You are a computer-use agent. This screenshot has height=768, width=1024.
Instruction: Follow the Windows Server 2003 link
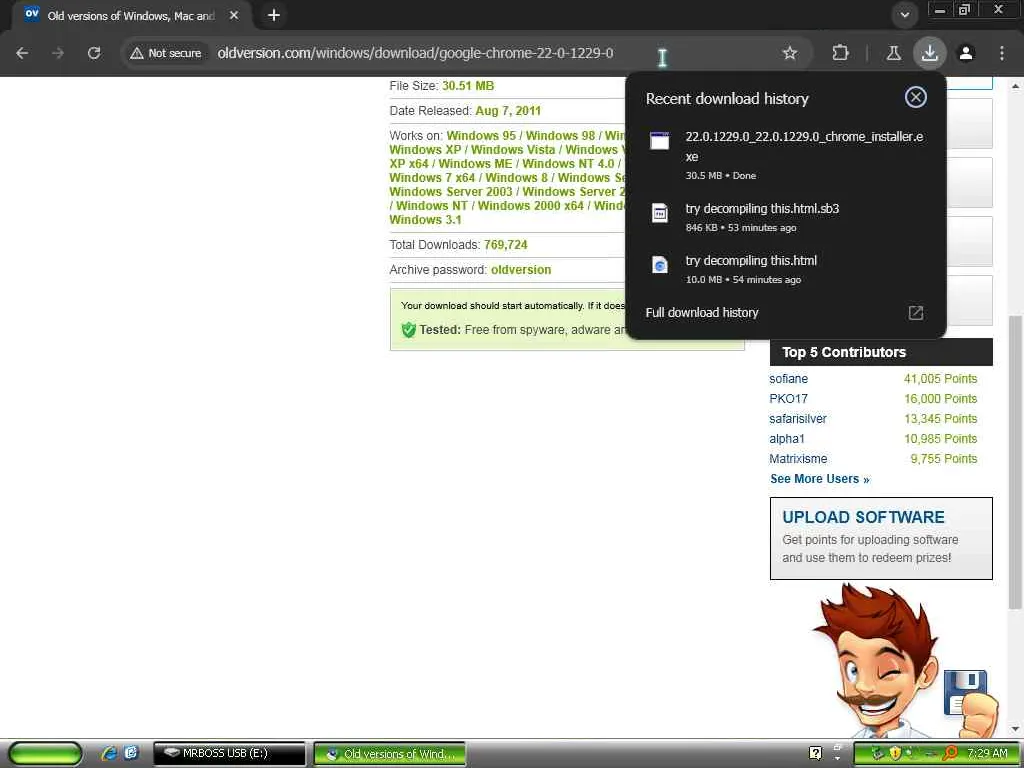(x=451, y=191)
